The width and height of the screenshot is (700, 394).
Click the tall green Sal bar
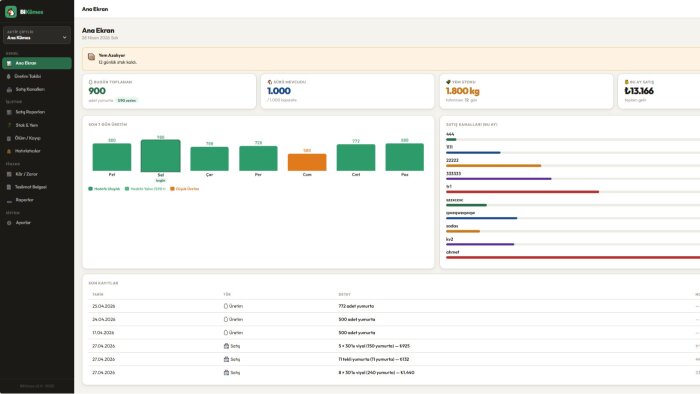161,156
